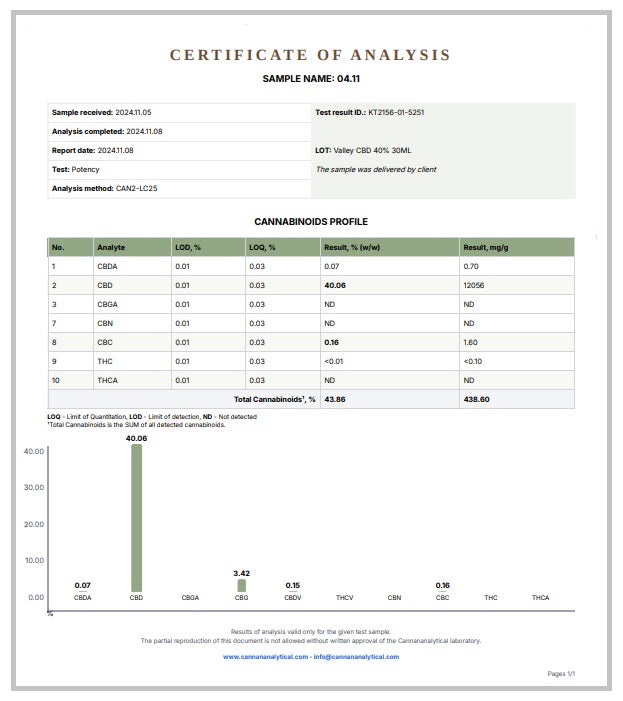Click the Analyte column header
The height and width of the screenshot is (701, 623).
111,247
